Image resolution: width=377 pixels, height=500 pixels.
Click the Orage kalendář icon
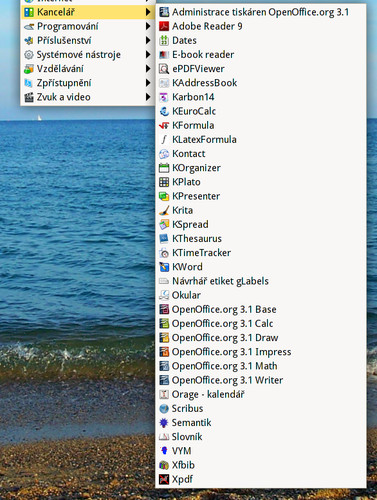click(x=164, y=394)
